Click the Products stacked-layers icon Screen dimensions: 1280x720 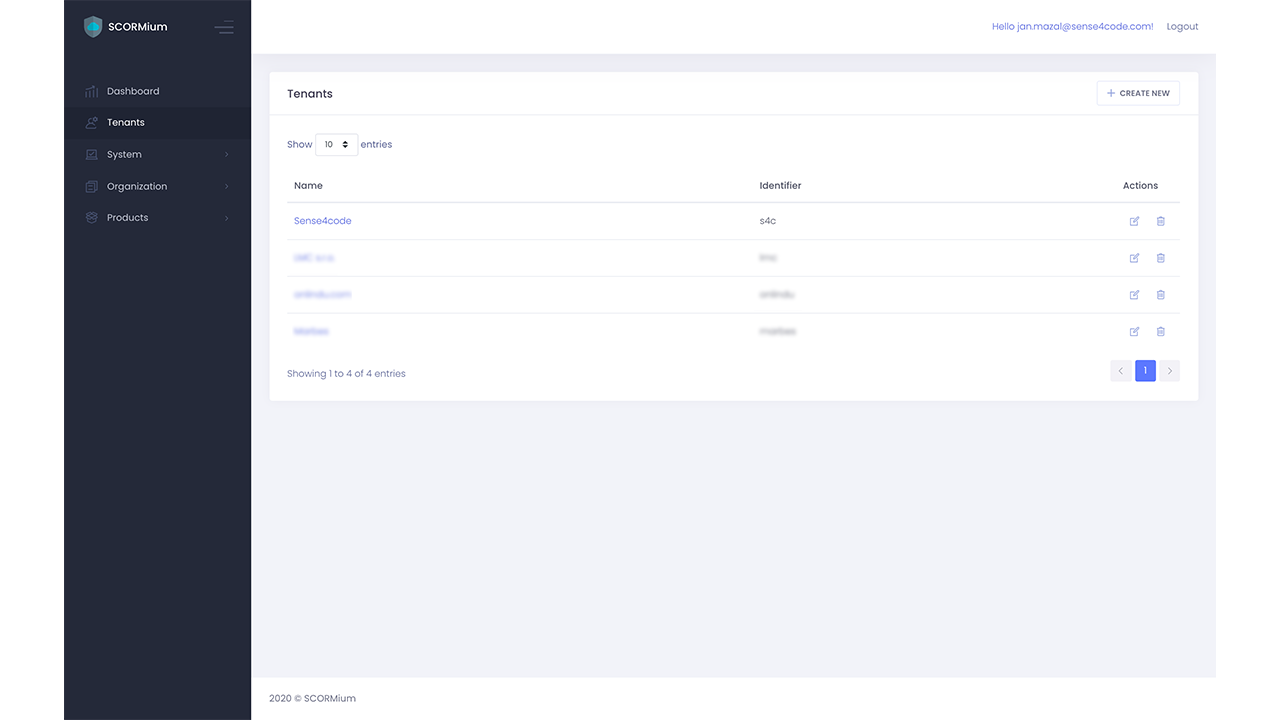tap(92, 218)
